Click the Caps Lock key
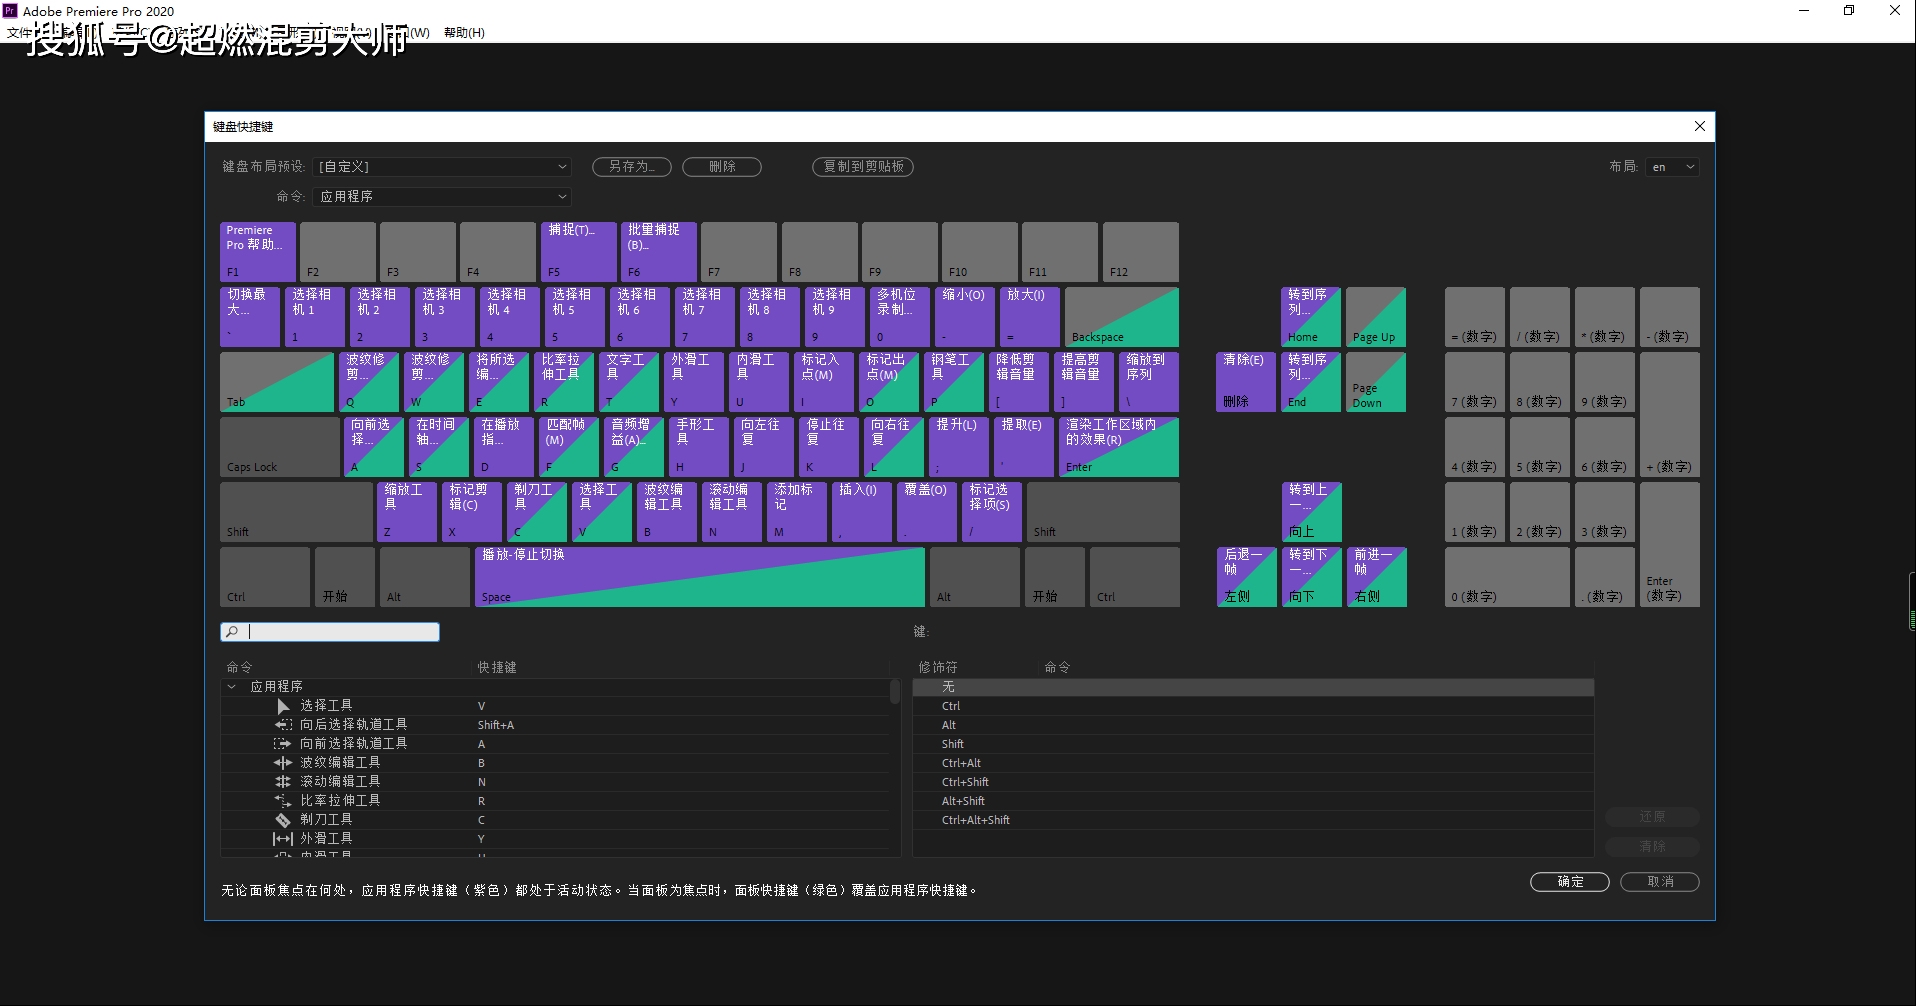Image resolution: width=1916 pixels, height=1006 pixels. pos(280,447)
